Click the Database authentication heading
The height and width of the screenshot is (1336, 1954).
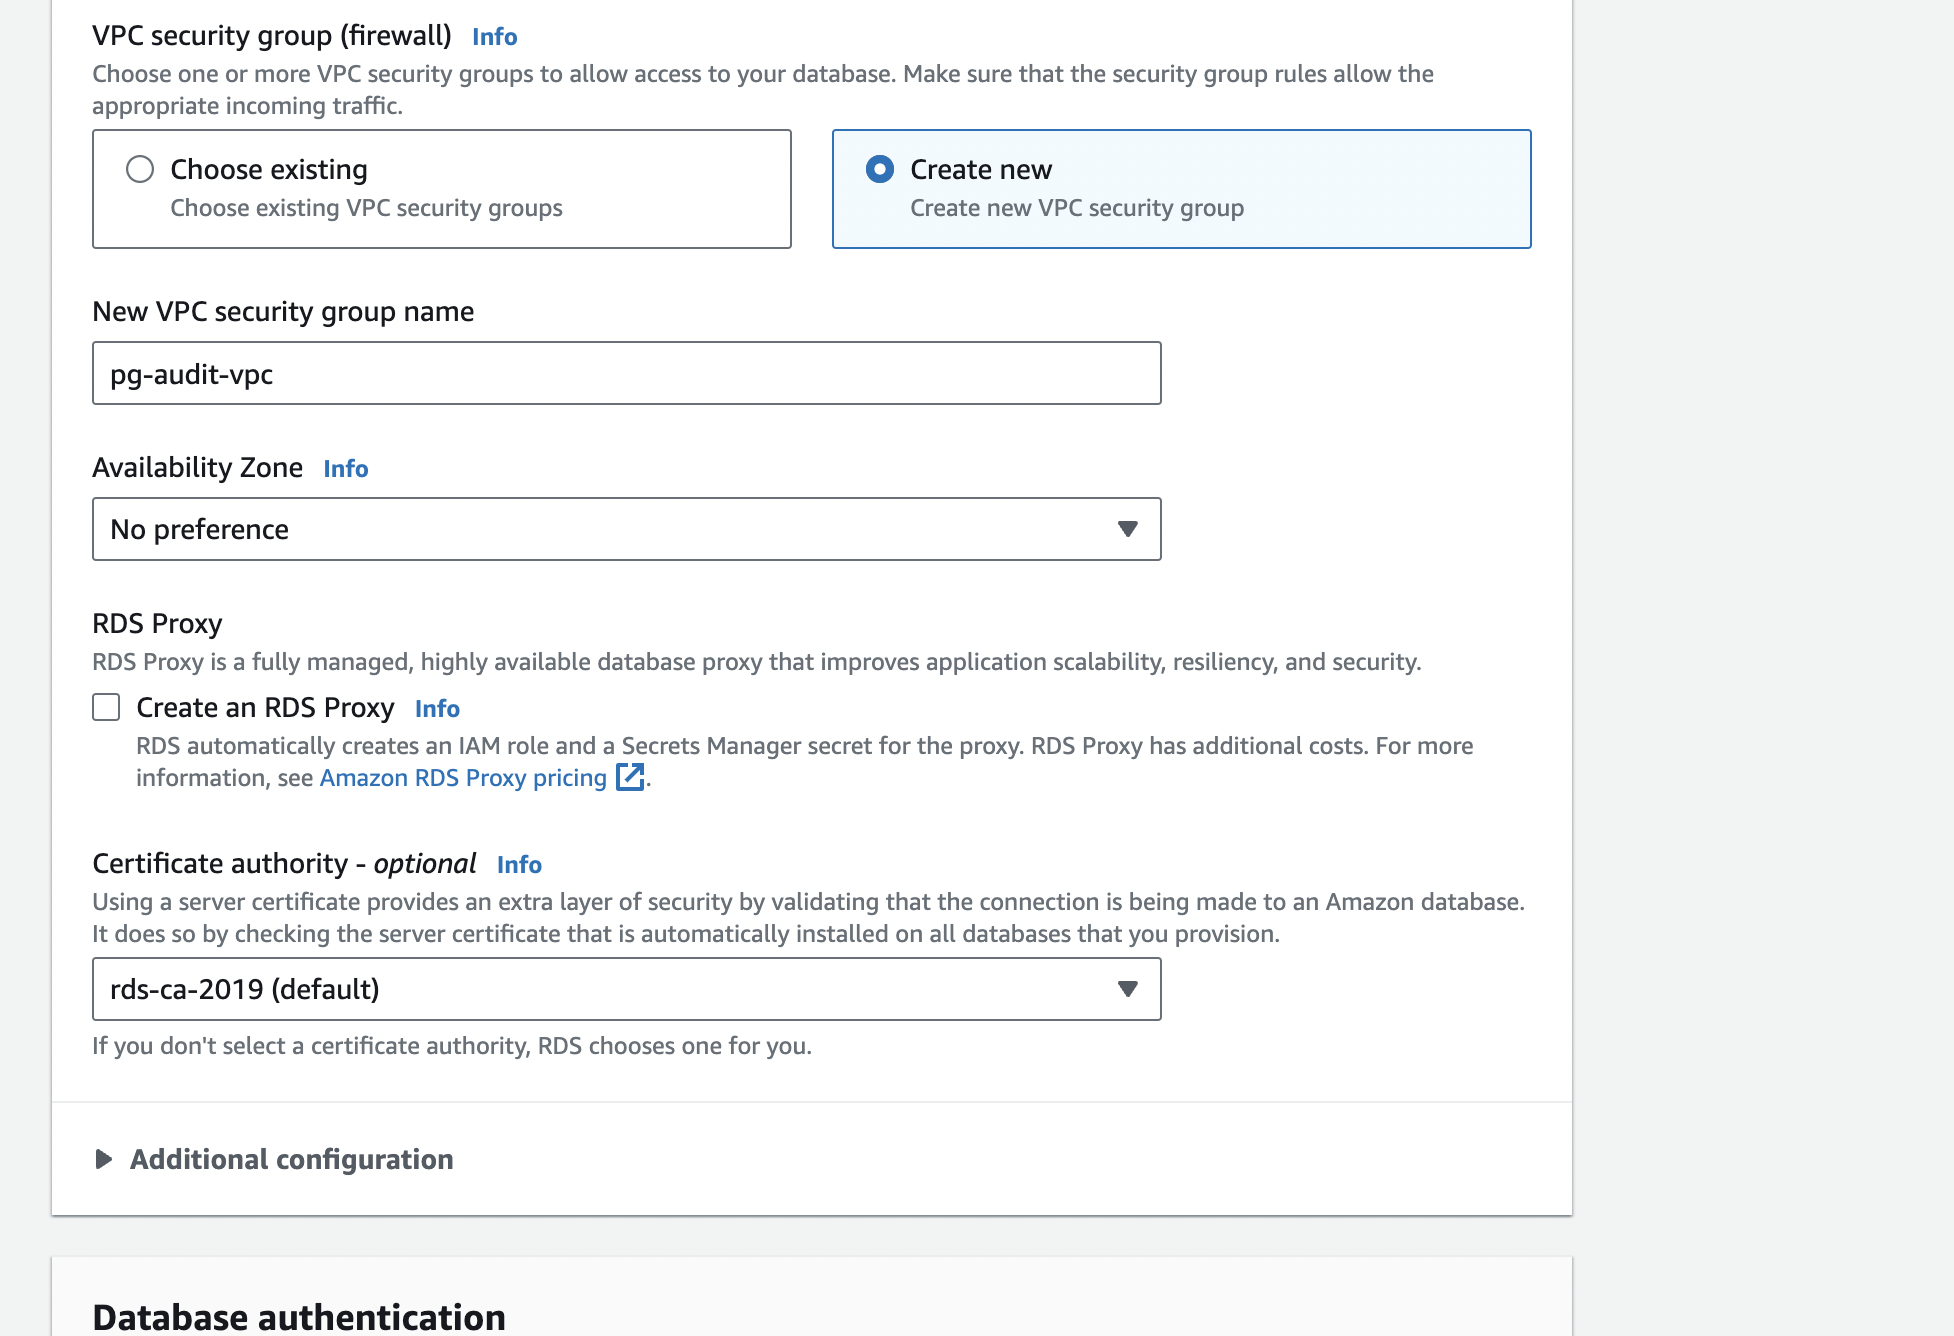(299, 1317)
